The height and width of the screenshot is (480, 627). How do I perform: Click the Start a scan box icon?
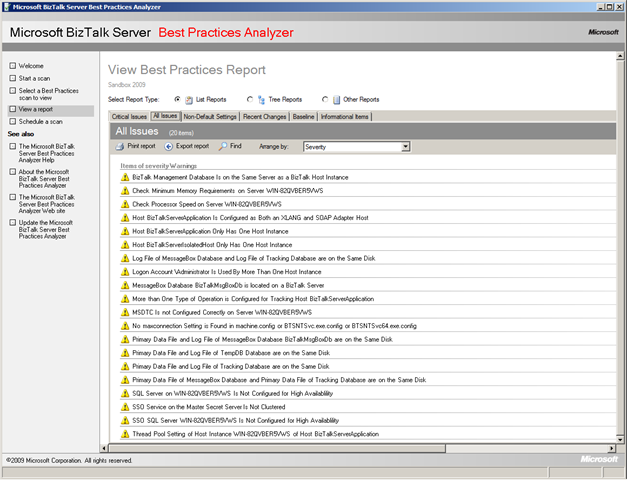point(13,78)
